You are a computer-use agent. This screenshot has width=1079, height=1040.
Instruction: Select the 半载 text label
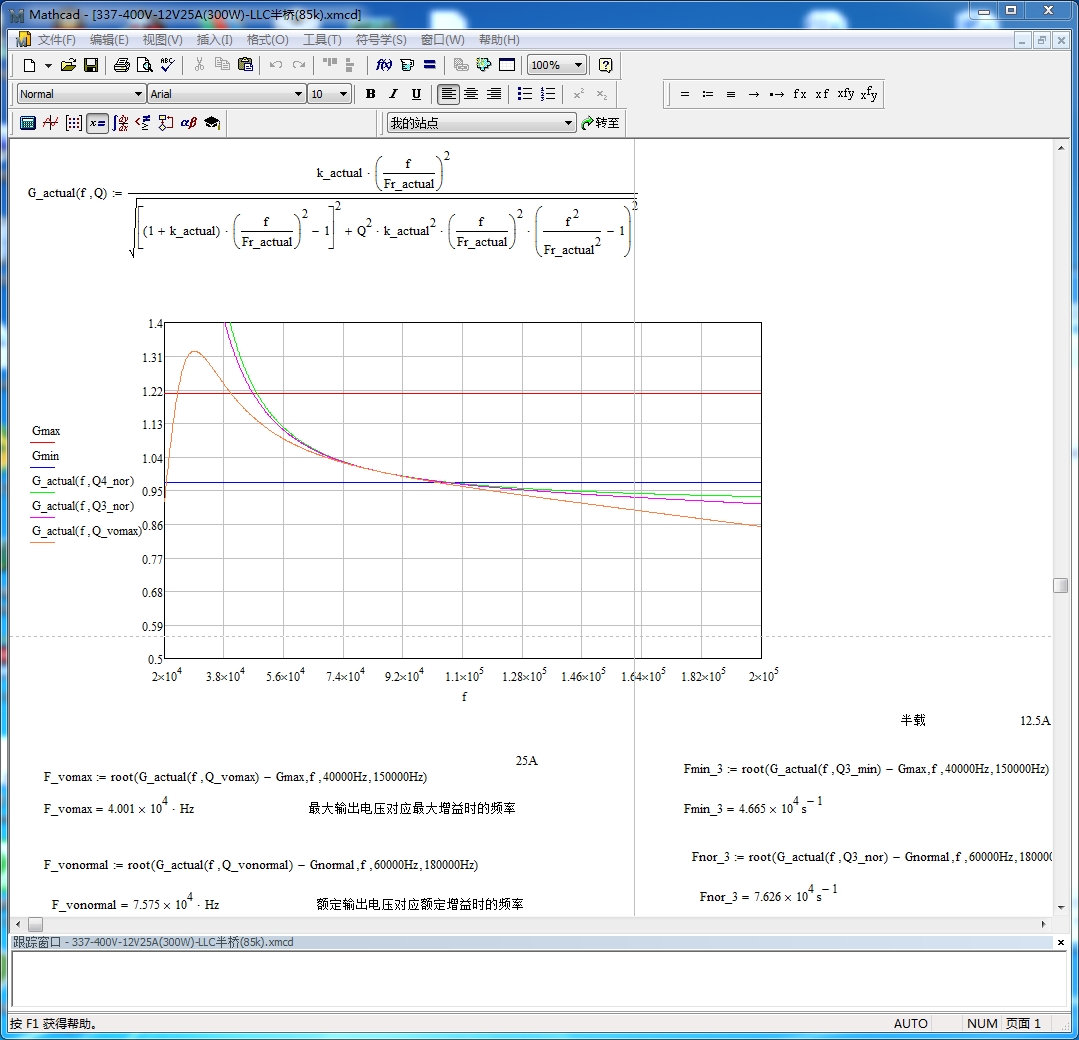pos(913,720)
